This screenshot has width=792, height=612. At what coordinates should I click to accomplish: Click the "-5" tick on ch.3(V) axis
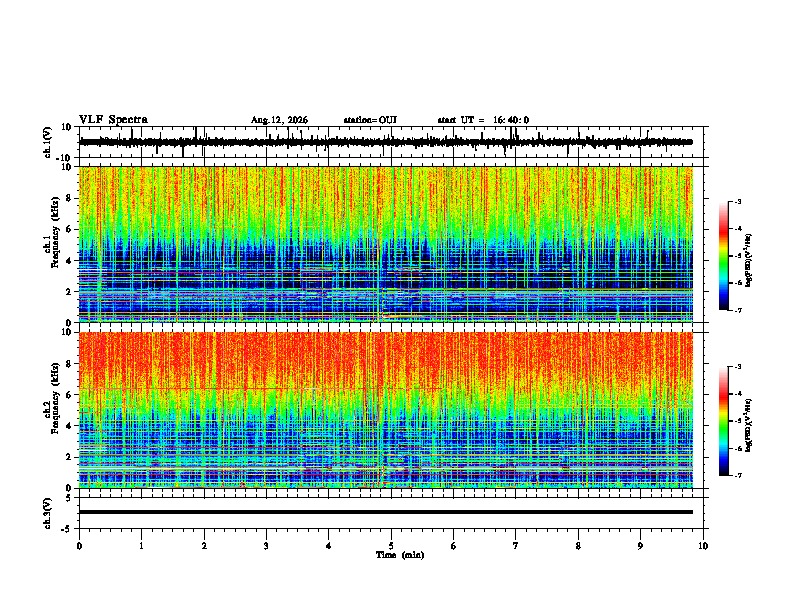[x=67, y=529]
